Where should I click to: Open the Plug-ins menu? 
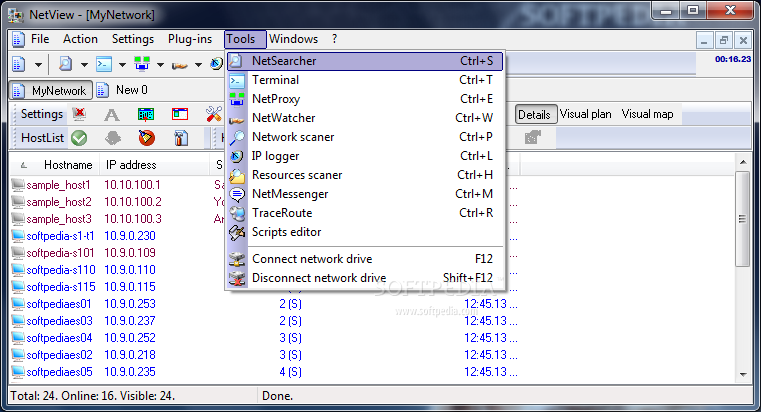pyautogui.click(x=190, y=39)
